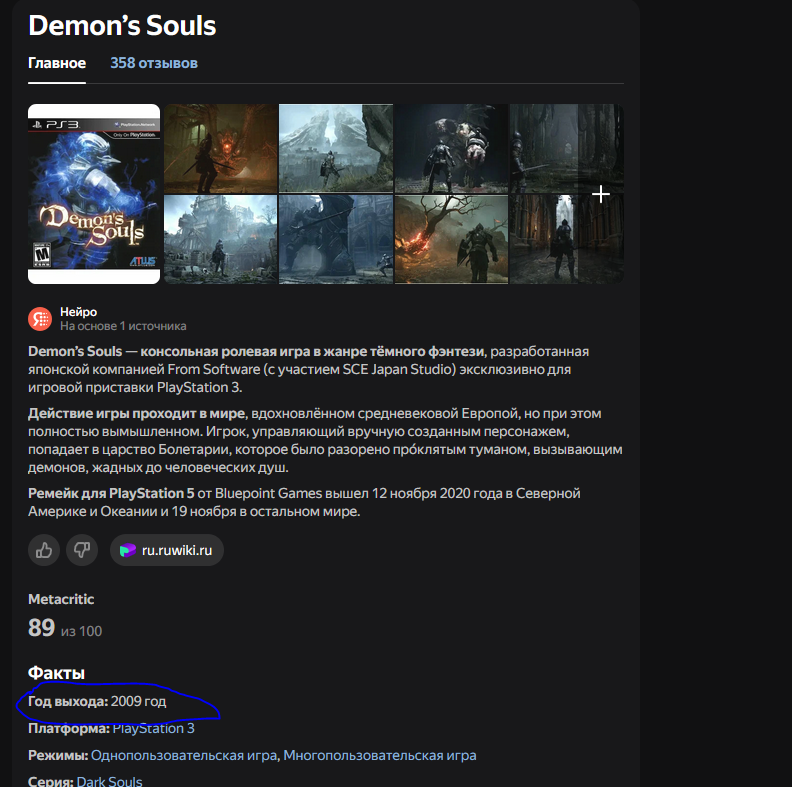Screen dimensions: 792x787
Task: Open the PS3 Demon's Souls cover image
Action: (x=94, y=194)
